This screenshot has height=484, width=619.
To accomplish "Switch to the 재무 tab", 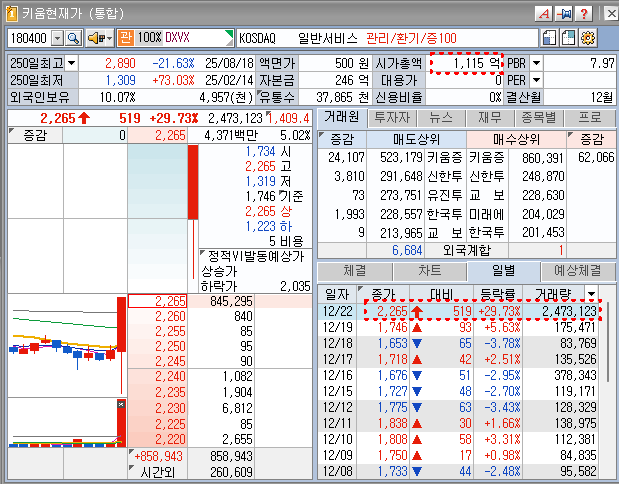I will click(490, 117).
